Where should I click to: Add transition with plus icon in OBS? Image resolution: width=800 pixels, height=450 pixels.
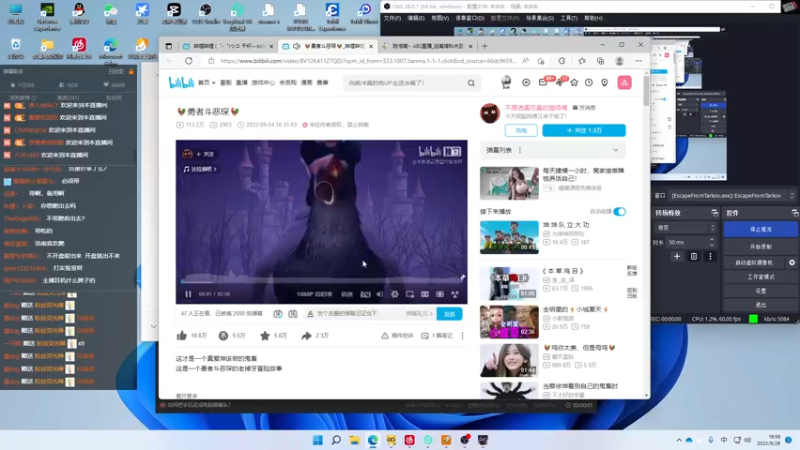(677, 256)
